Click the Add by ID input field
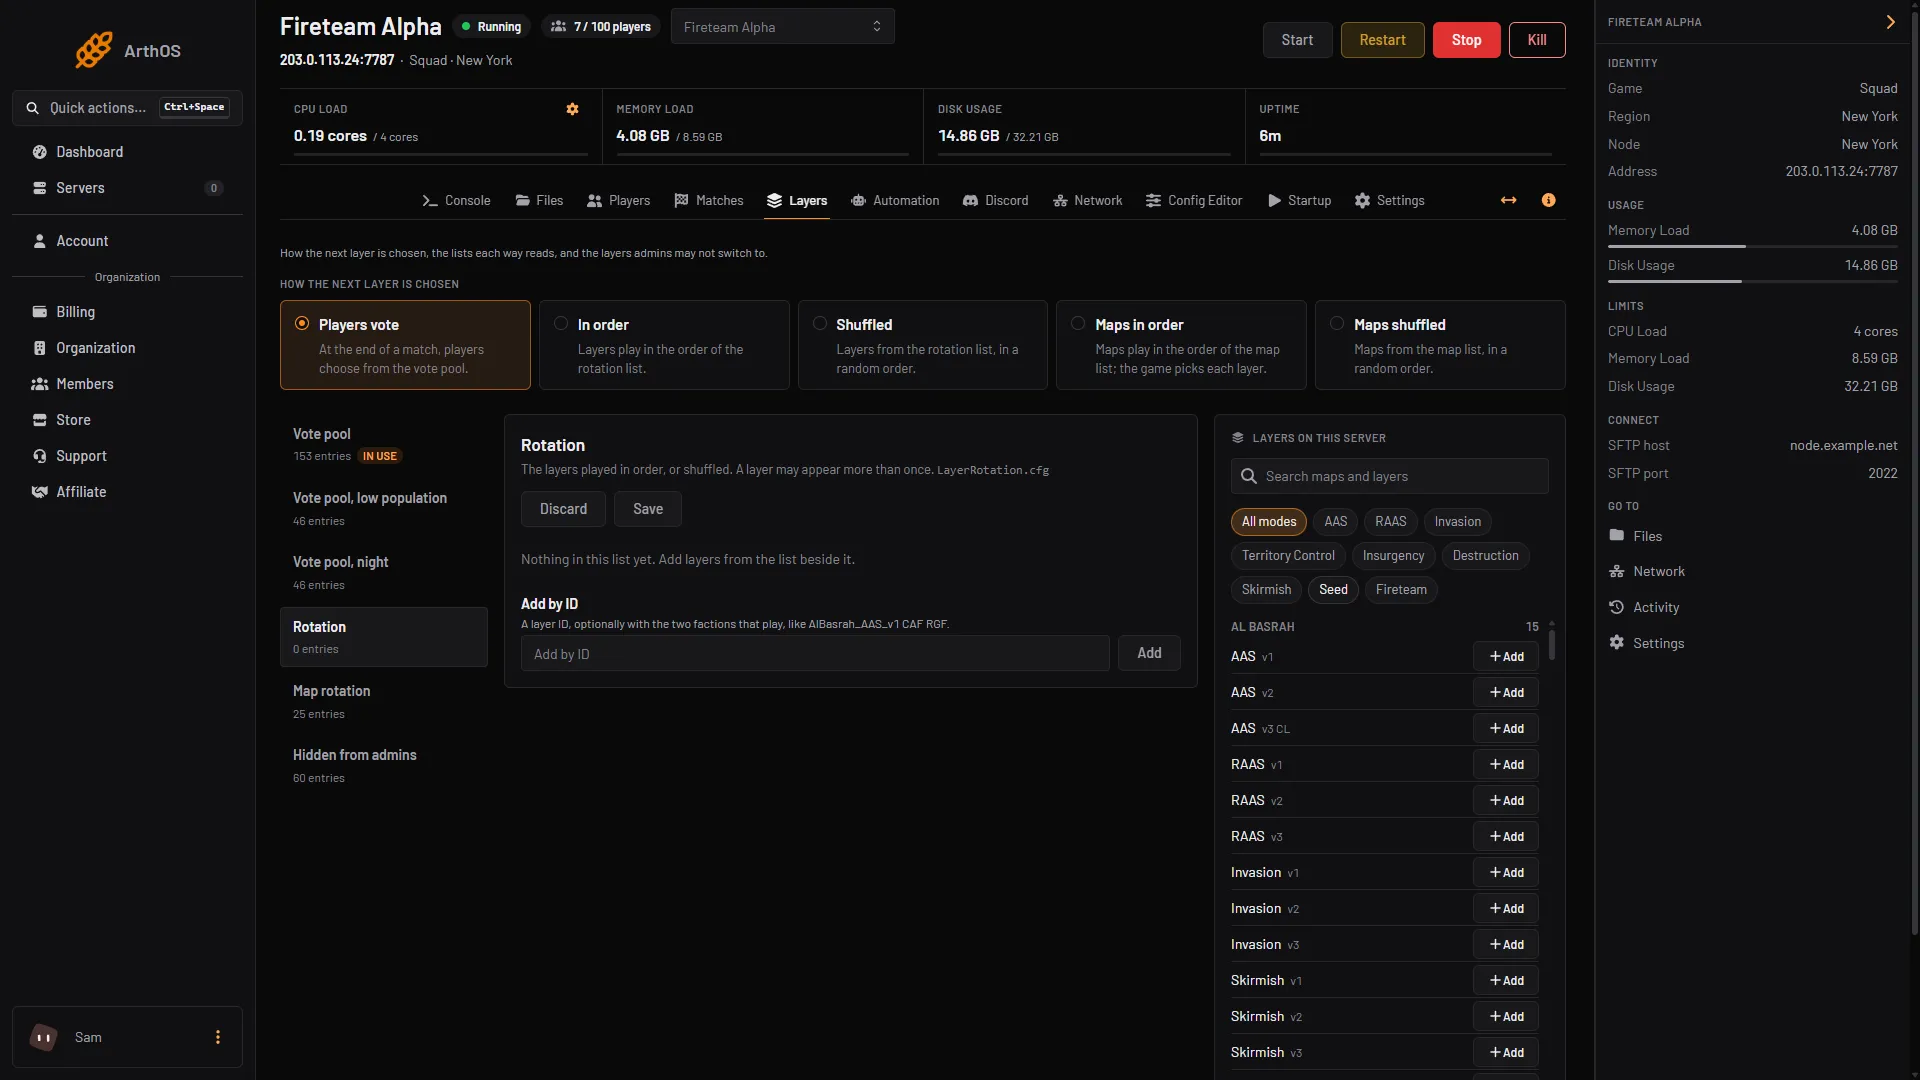 tap(815, 654)
